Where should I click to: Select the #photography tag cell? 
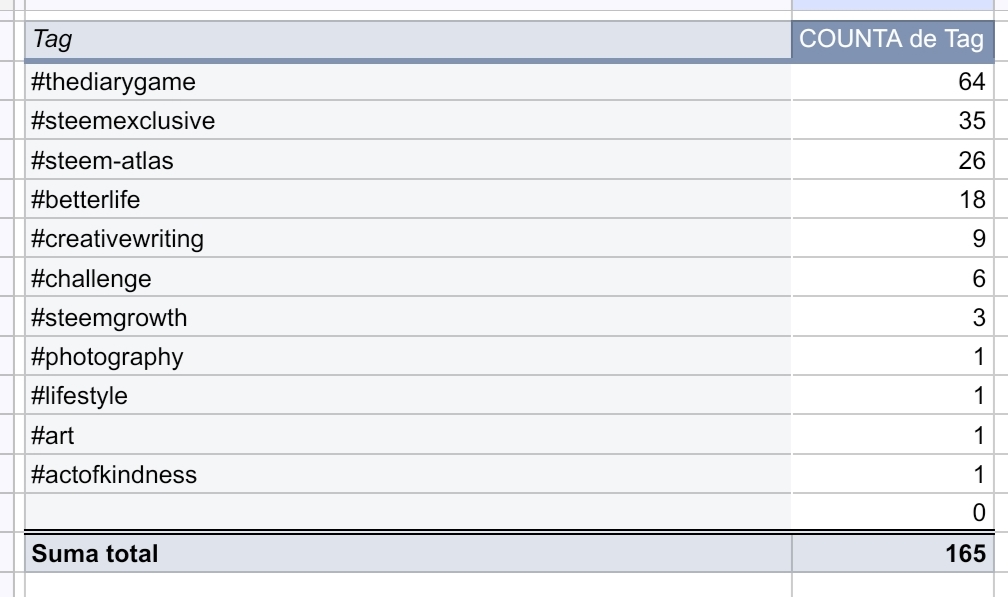[x=408, y=356]
